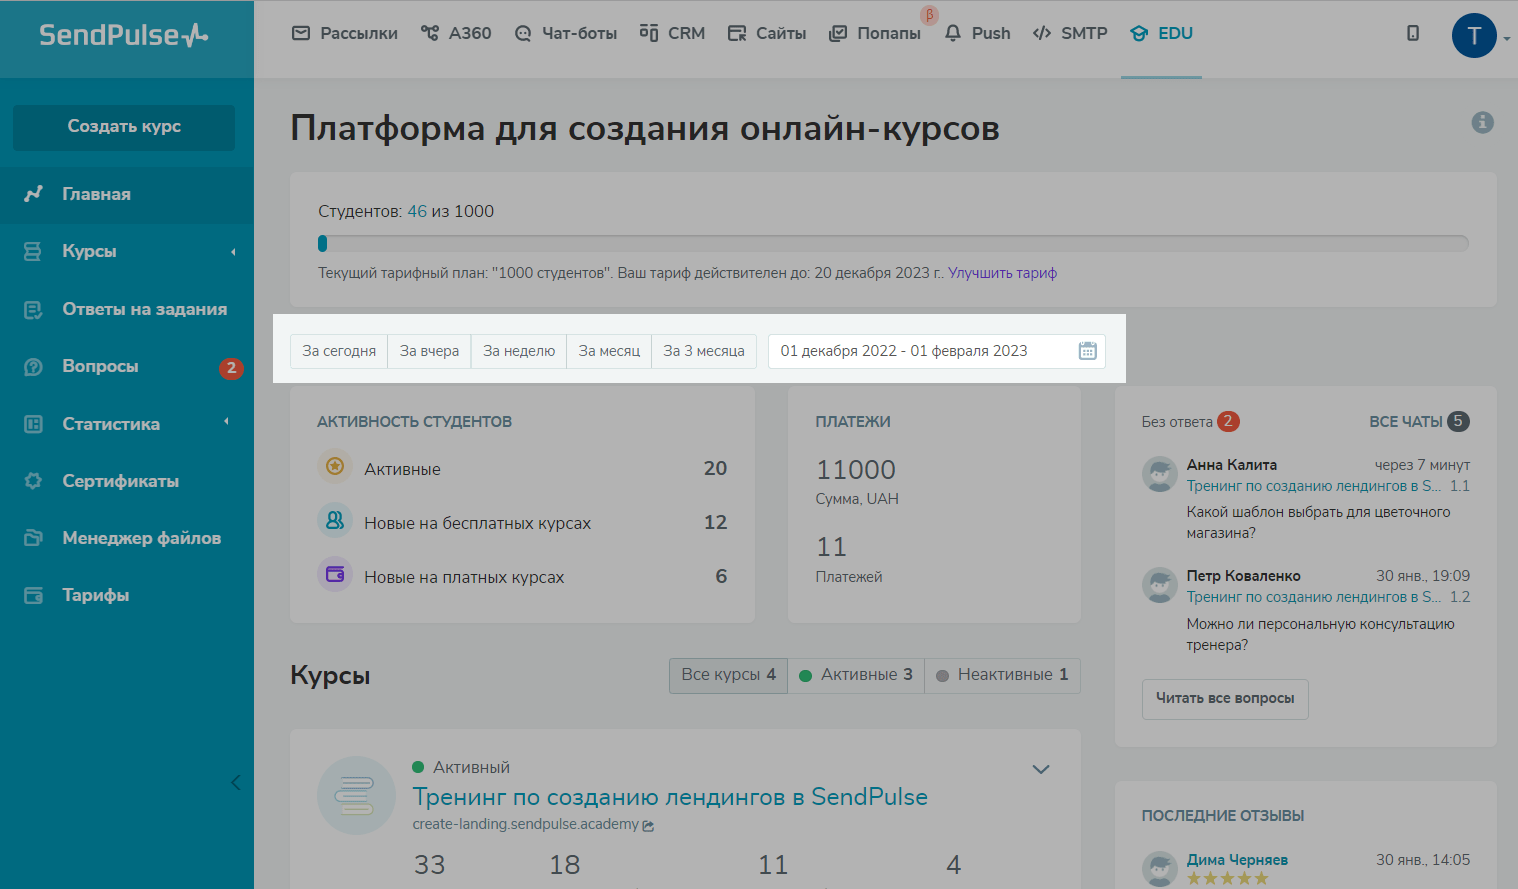Click the date range input field
The width and height of the screenshot is (1518, 889).
point(937,351)
